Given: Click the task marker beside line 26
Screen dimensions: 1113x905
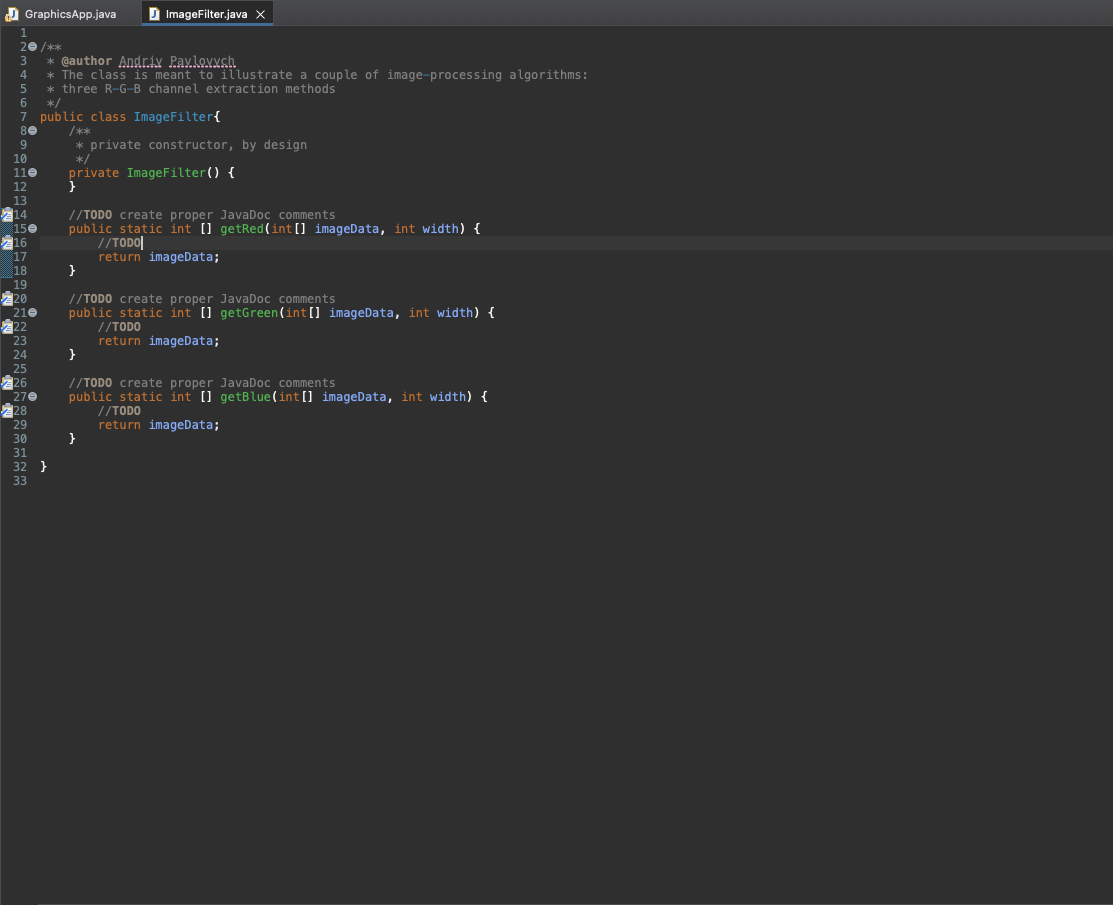Looking at the screenshot, I should (x=5, y=382).
